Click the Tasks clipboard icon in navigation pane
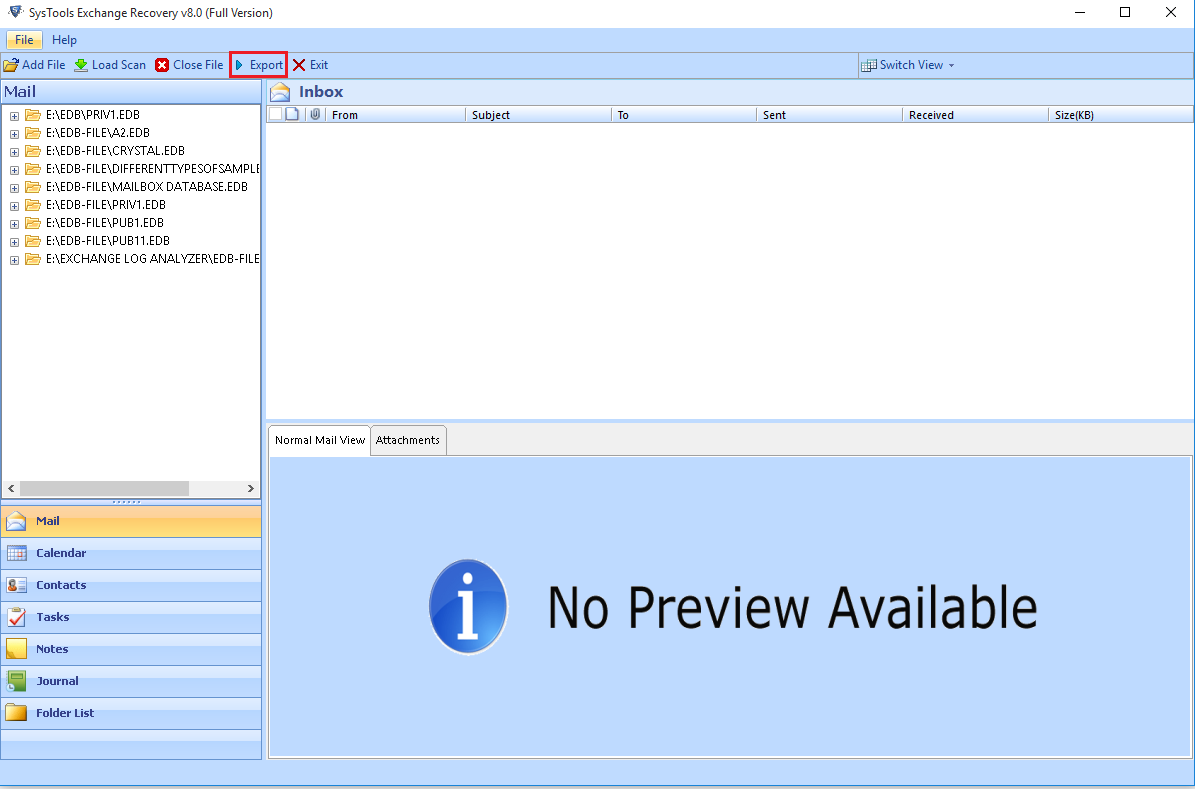This screenshot has height=789, width=1195. [x=16, y=617]
